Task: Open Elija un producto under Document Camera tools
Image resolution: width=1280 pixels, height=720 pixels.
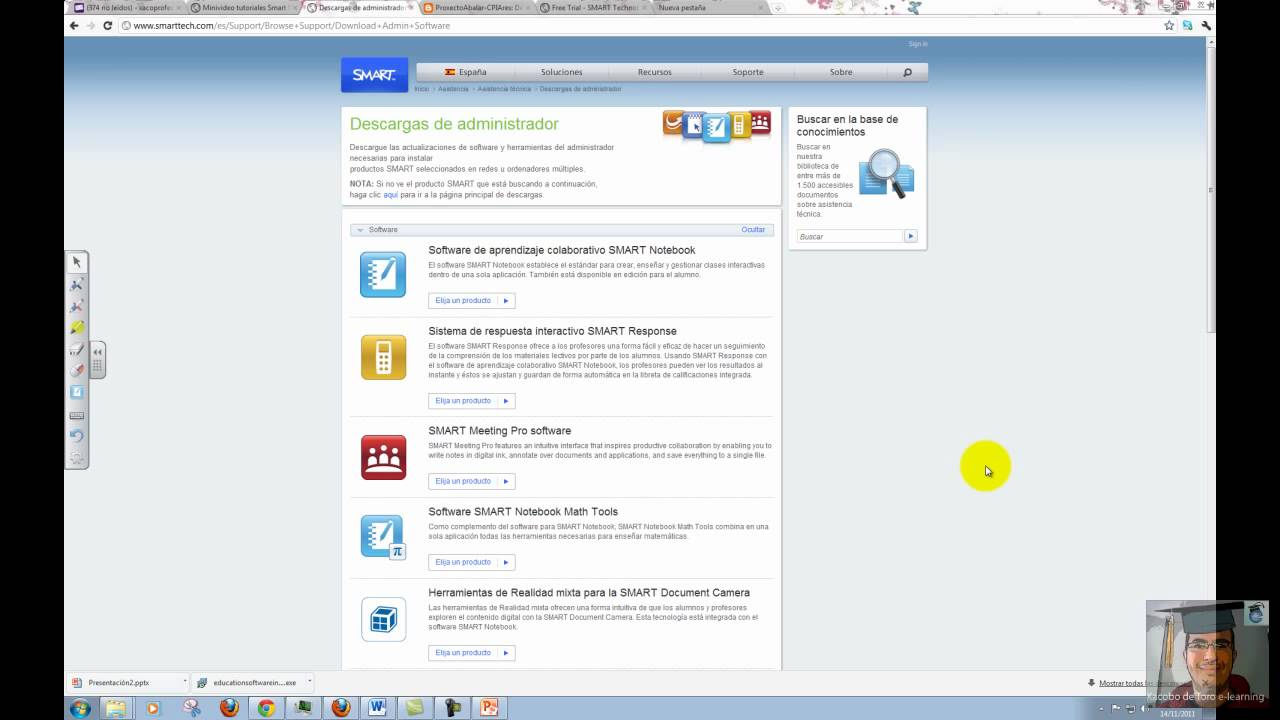Action: point(472,653)
